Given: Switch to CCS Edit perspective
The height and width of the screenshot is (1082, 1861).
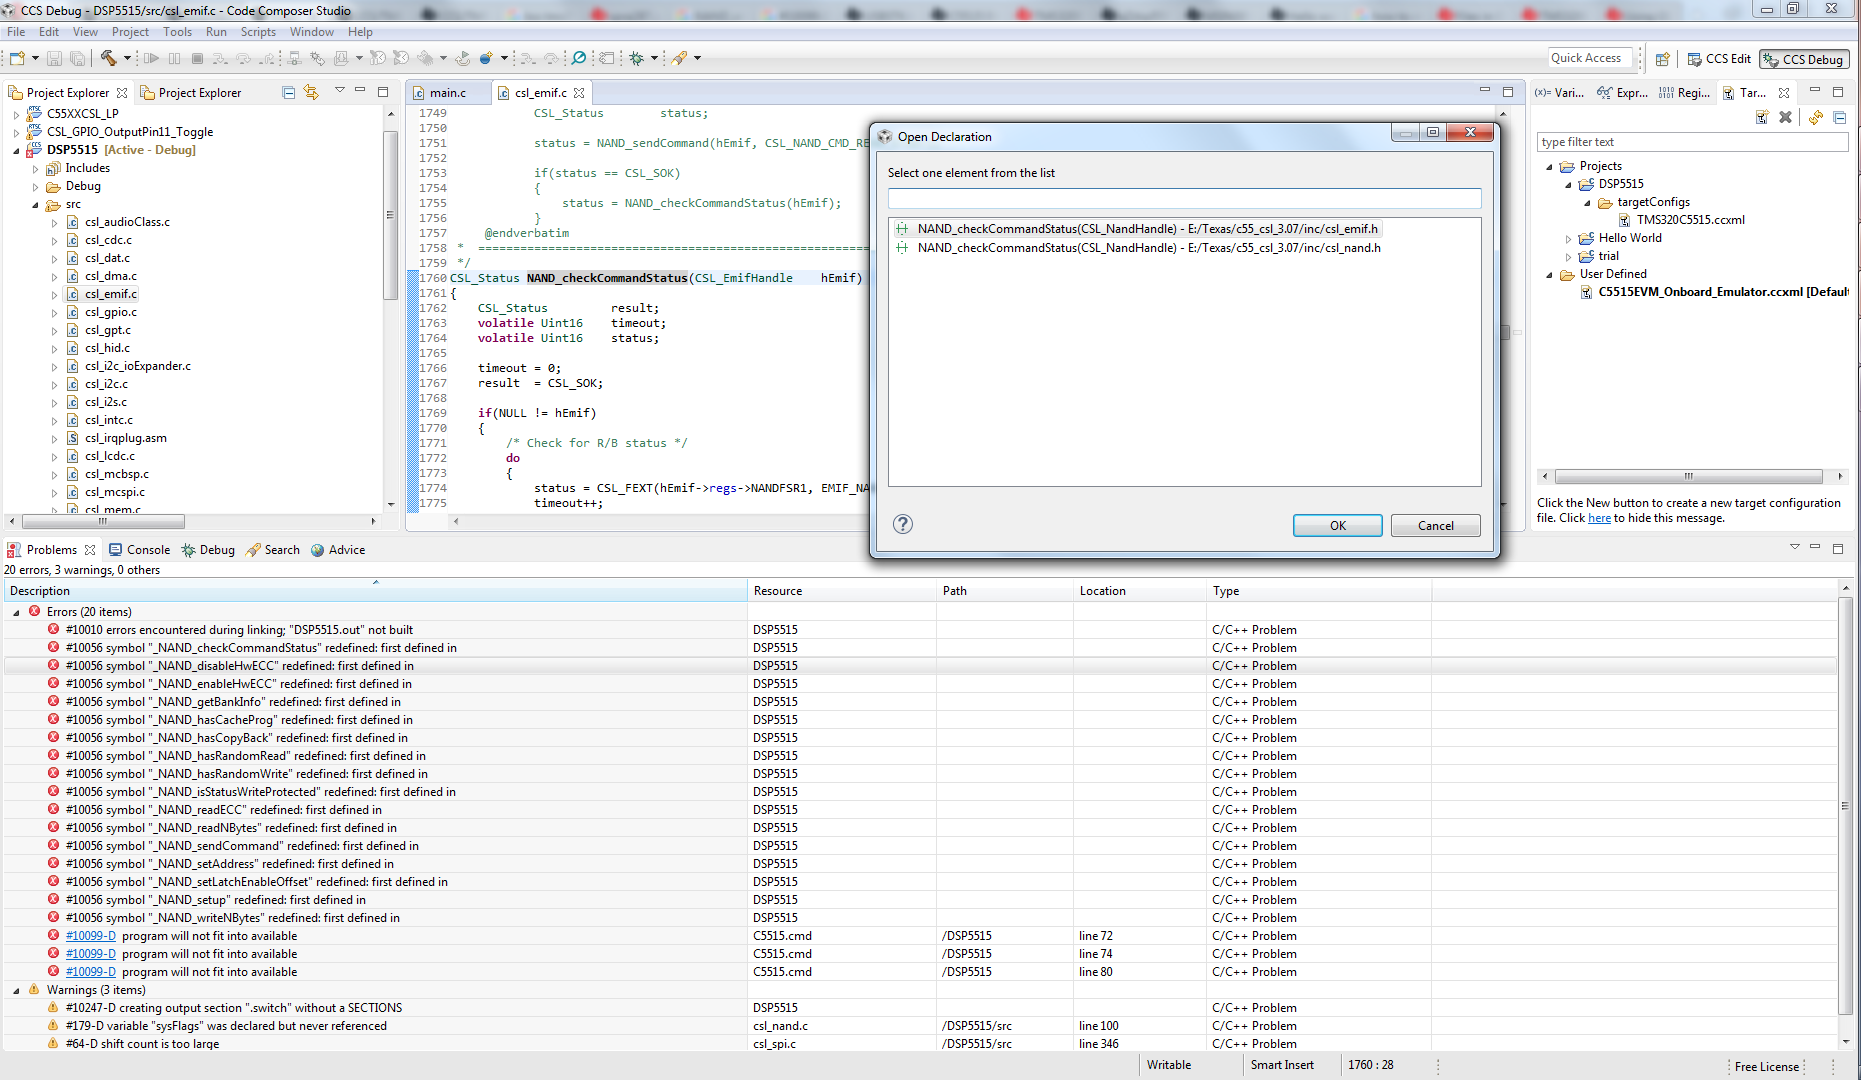Looking at the screenshot, I should coord(1719,59).
